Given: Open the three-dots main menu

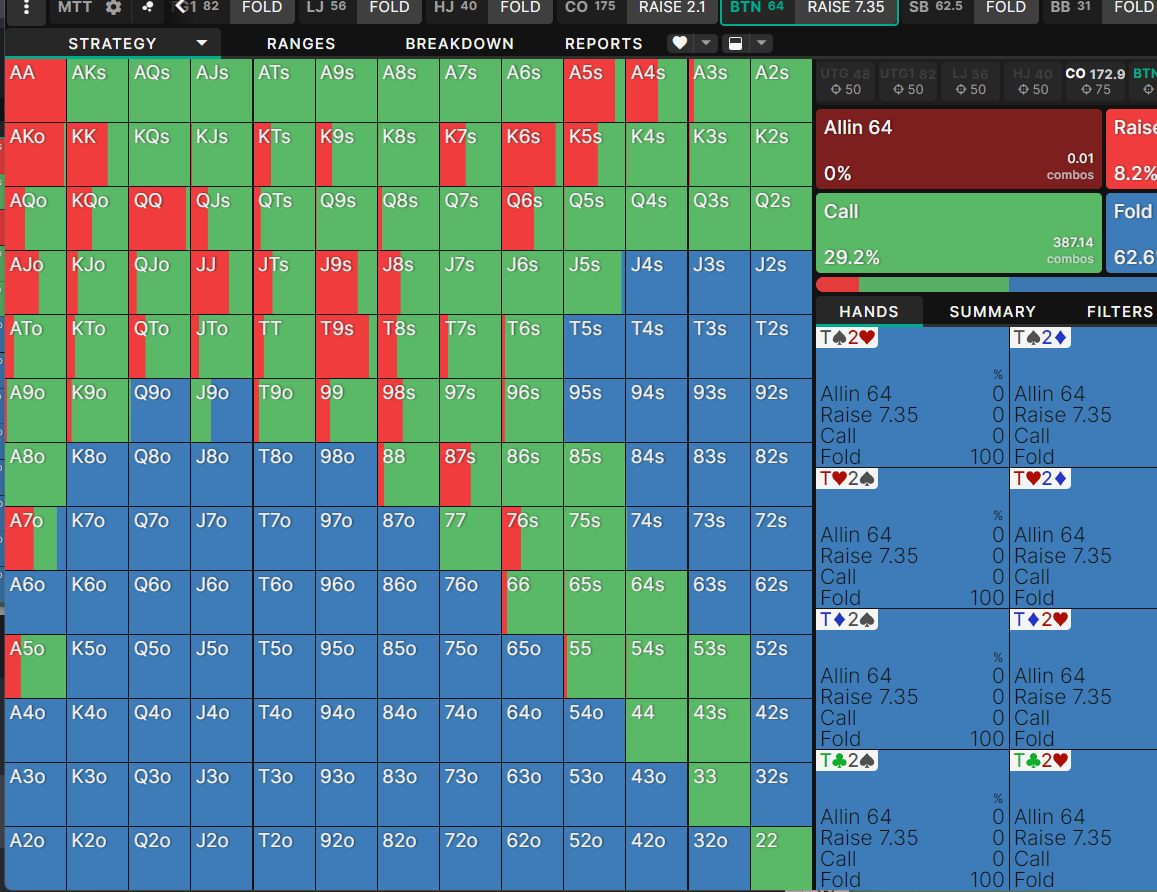Looking at the screenshot, I should (26, 8).
